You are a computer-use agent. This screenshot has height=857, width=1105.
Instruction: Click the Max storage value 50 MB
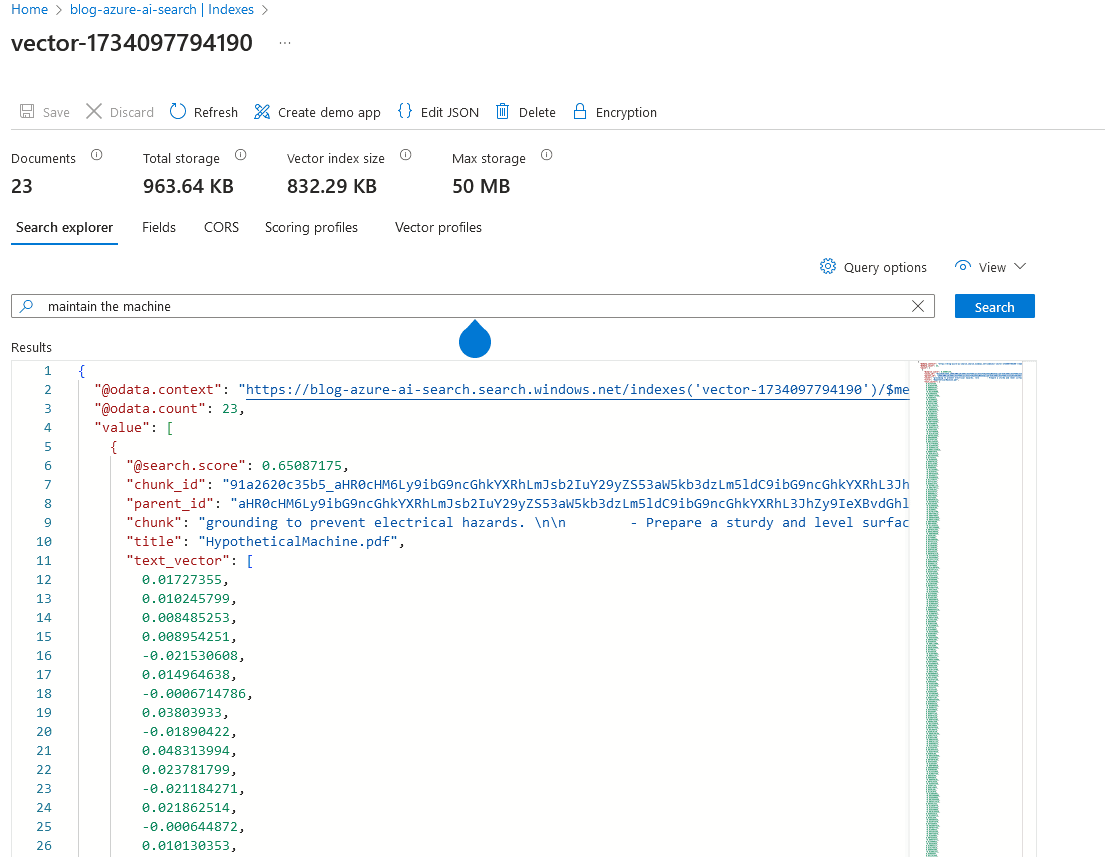click(481, 187)
